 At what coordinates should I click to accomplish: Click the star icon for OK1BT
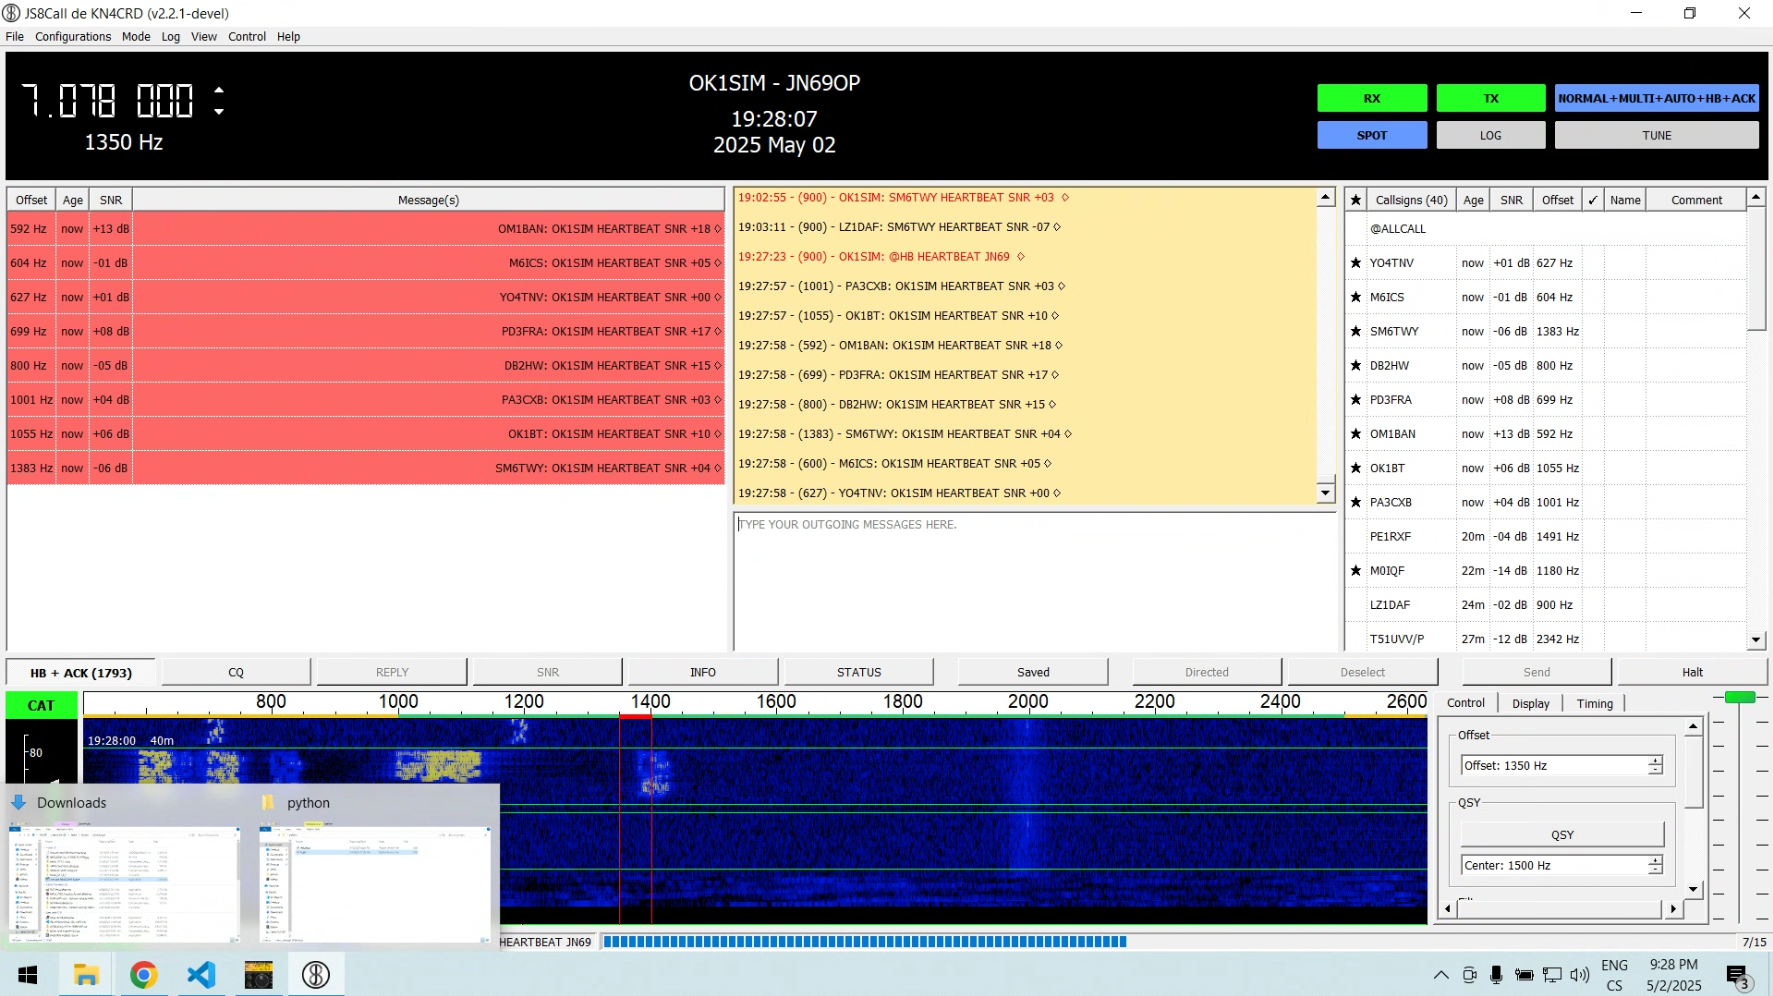coord(1356,468)
